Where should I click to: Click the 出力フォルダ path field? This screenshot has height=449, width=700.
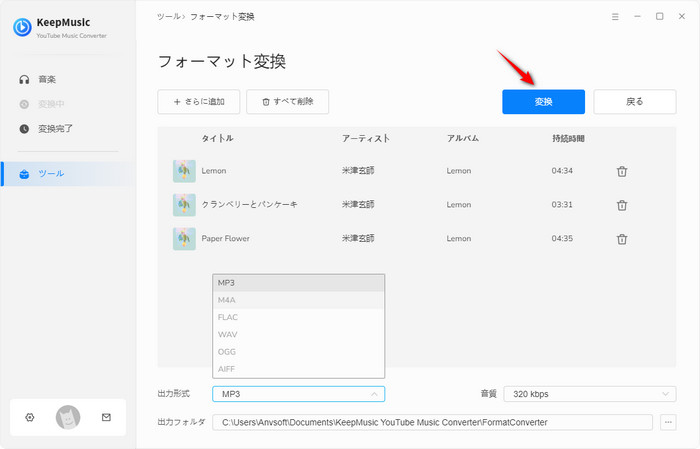coord(432,422)
